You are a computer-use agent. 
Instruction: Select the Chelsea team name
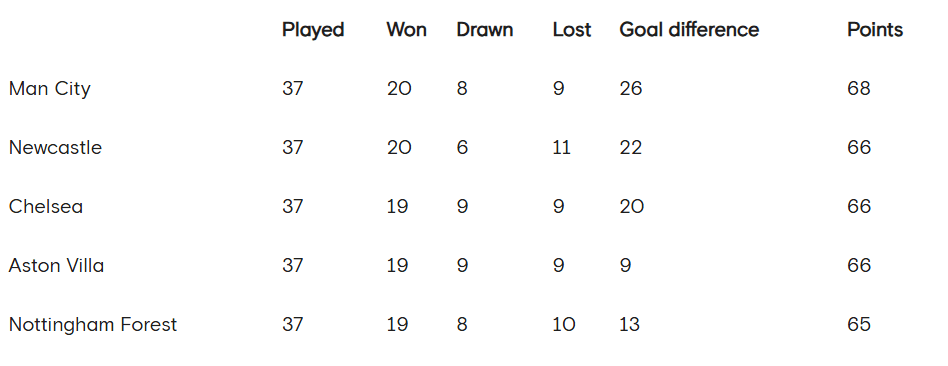point(46,206)
